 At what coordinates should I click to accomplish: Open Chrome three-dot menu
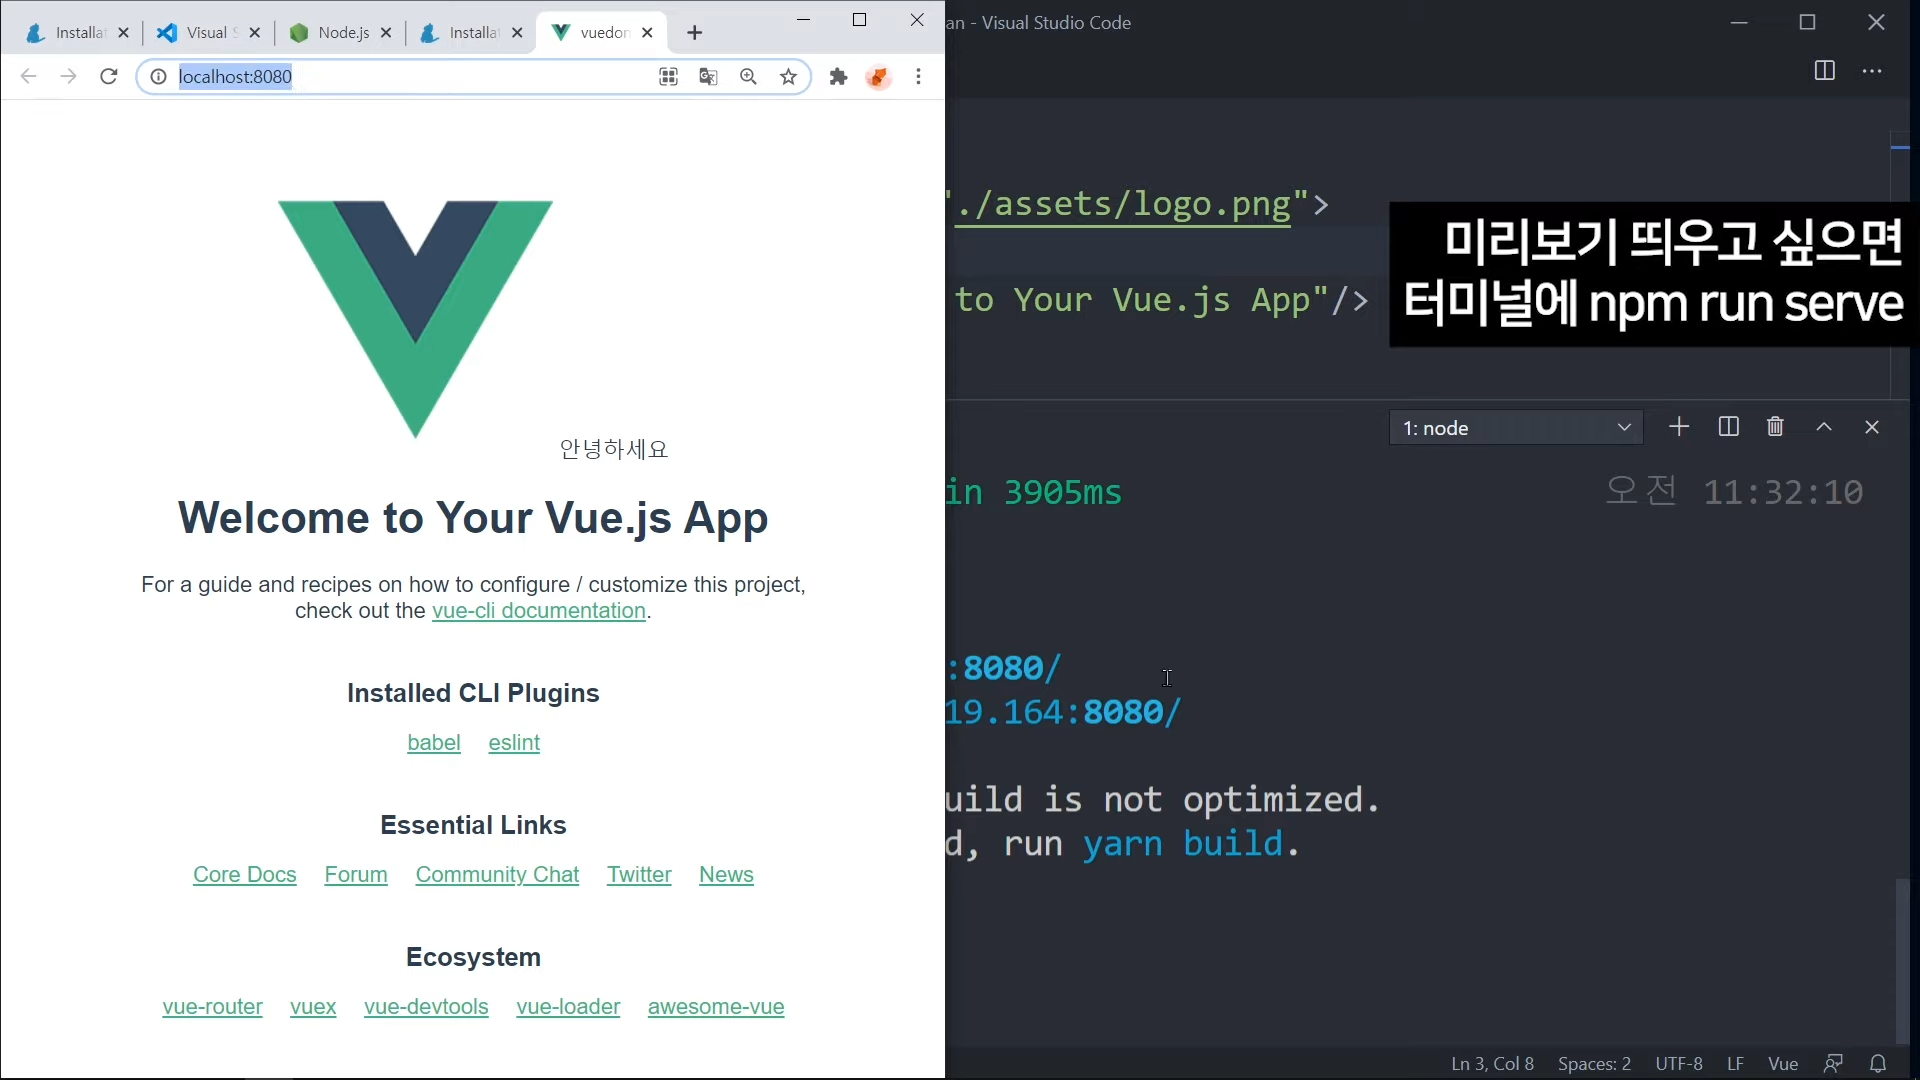[918, 77]
